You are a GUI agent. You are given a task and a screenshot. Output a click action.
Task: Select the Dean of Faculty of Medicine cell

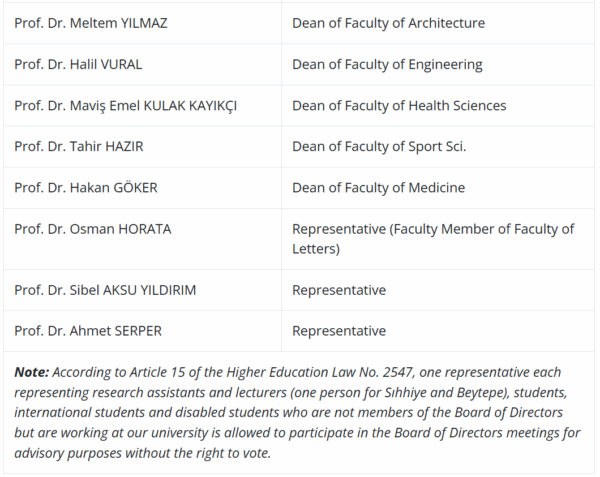(x=378, y=187)
